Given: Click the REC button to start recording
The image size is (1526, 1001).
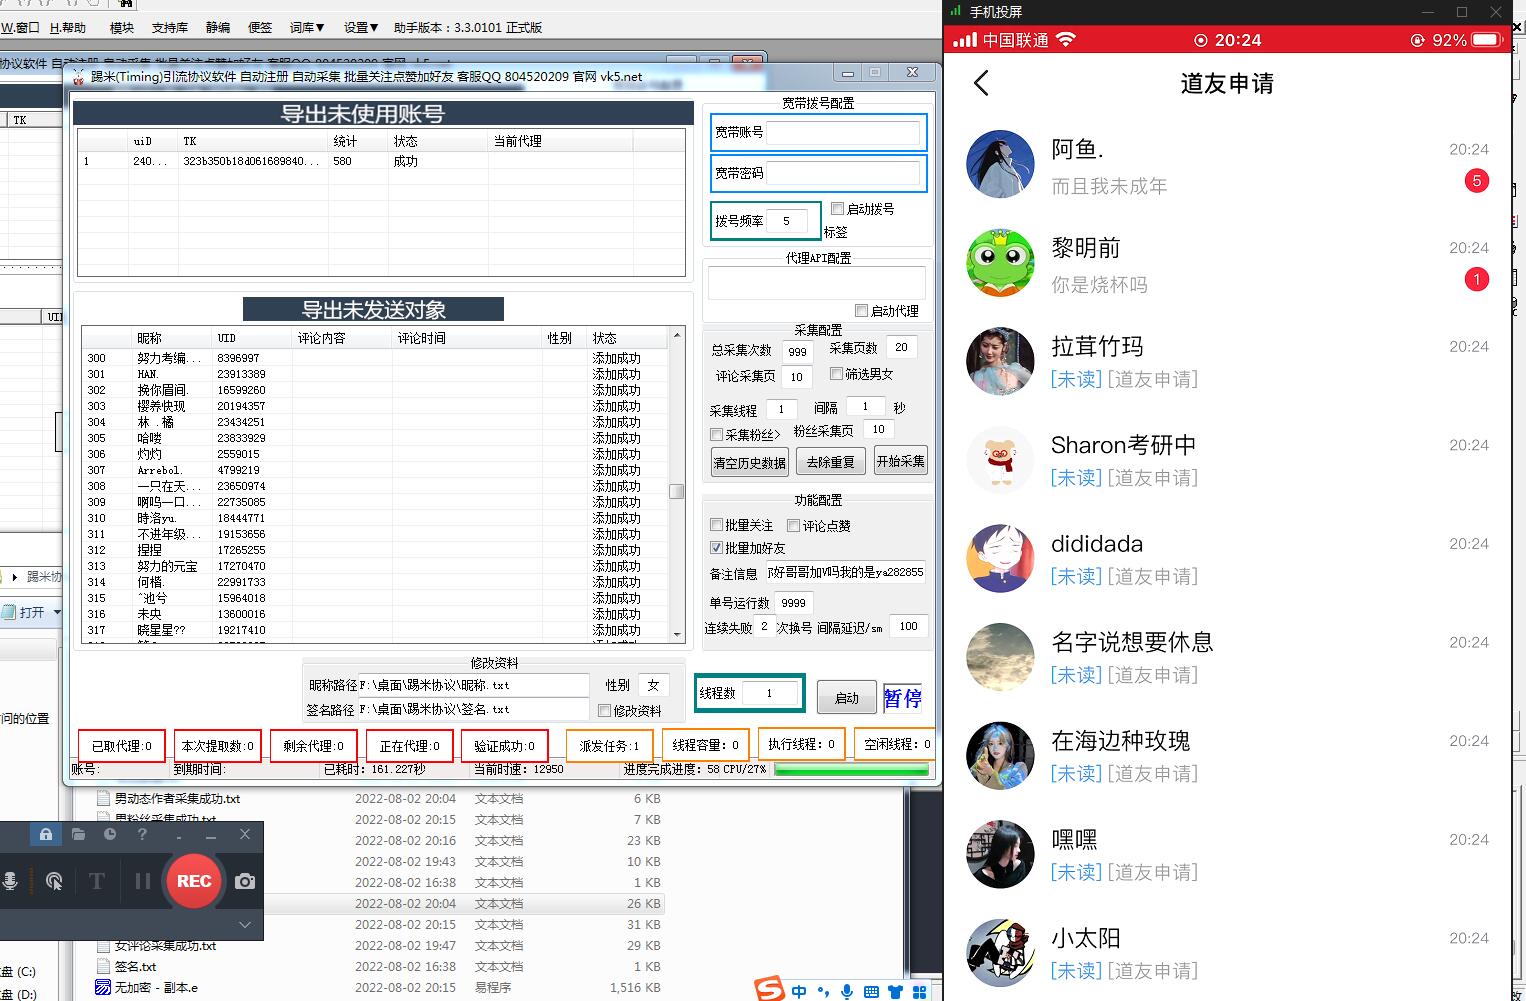Looking at the screenshot, I should (193, 881).
